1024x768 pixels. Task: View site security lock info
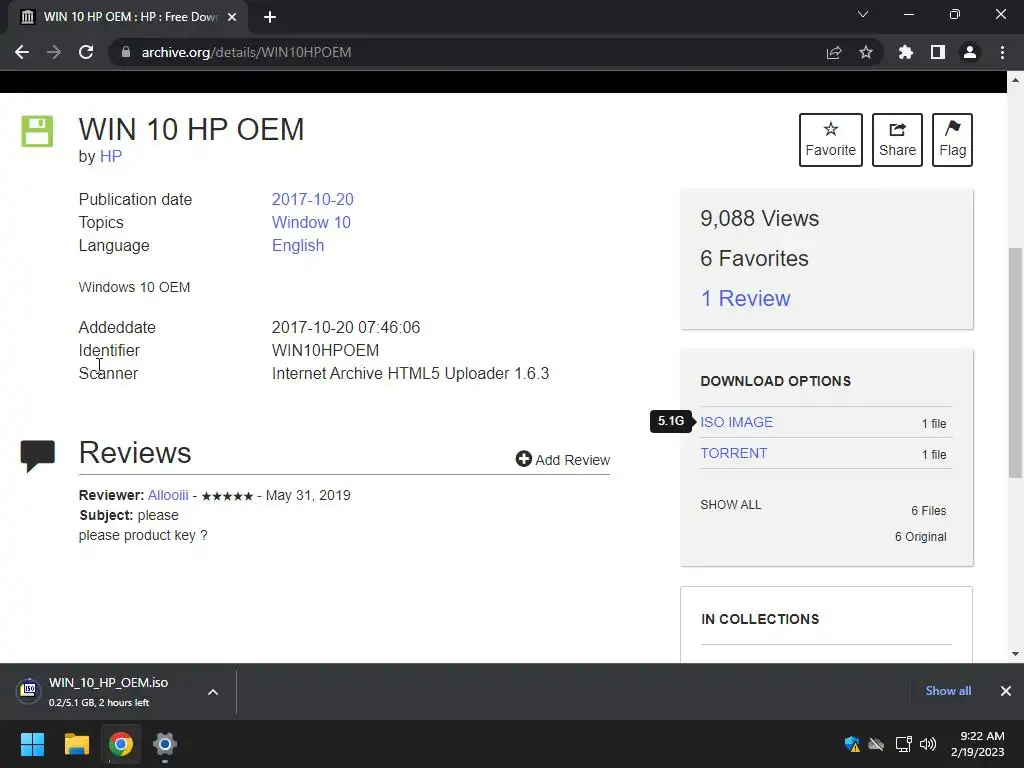(126, 52)
